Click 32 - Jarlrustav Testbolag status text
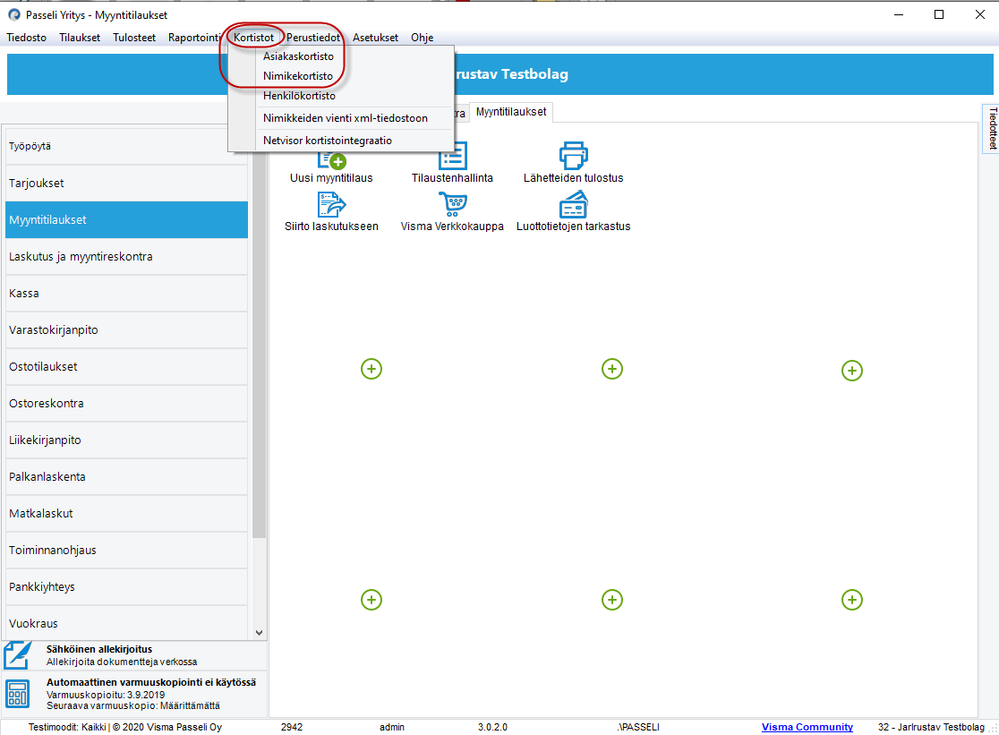Viewport: 999px width, 735px height. [x=931, y=727]
